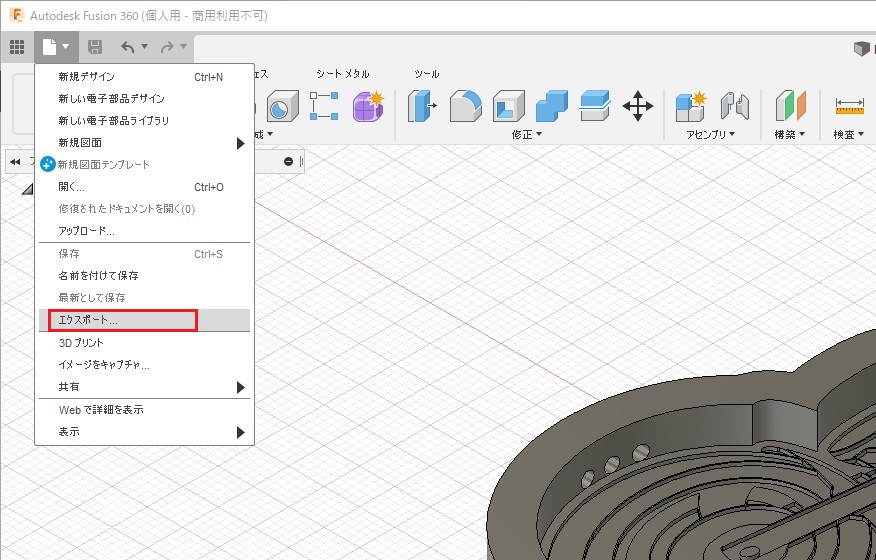
Task: Click the File menu icon
Action: tap(50, 47)
